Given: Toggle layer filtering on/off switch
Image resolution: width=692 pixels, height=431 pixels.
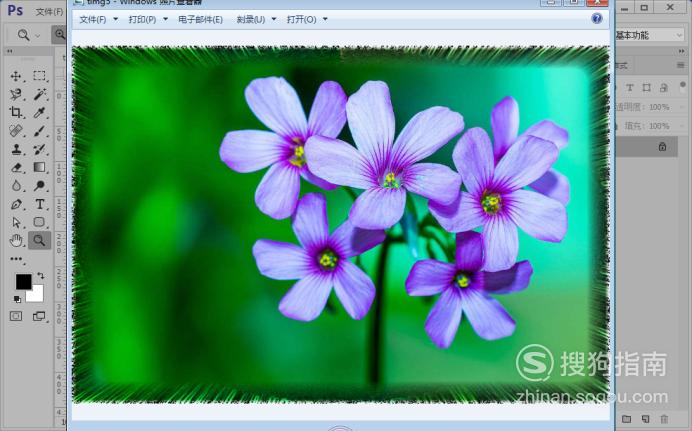Looking at the screenshot, I should [683, 84].
